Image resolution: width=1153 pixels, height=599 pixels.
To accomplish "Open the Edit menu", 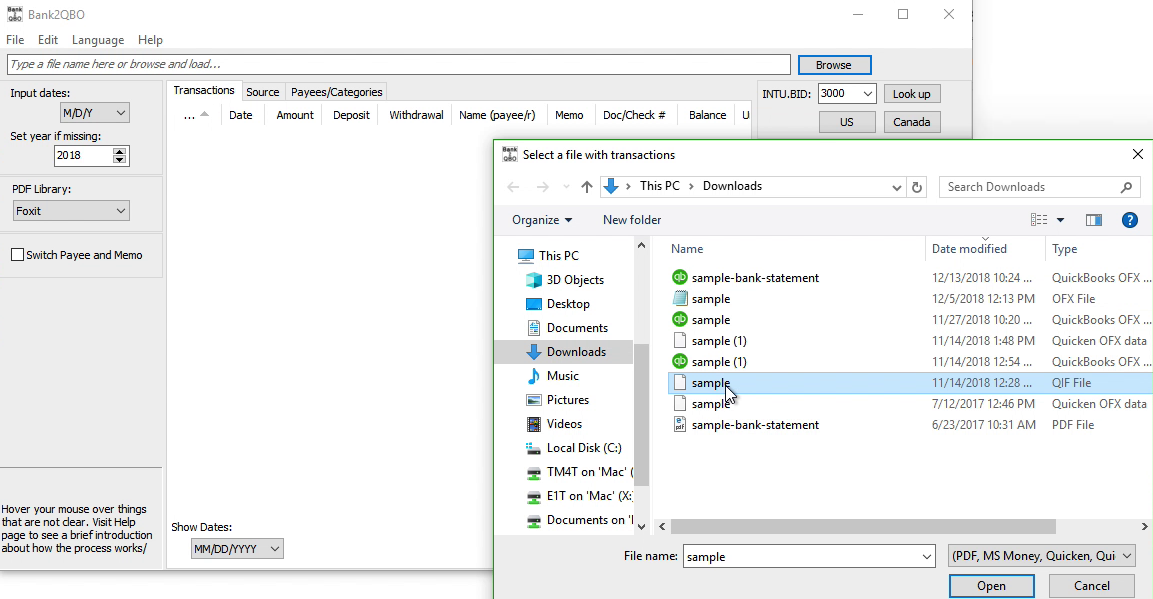I will pos(48,40).
